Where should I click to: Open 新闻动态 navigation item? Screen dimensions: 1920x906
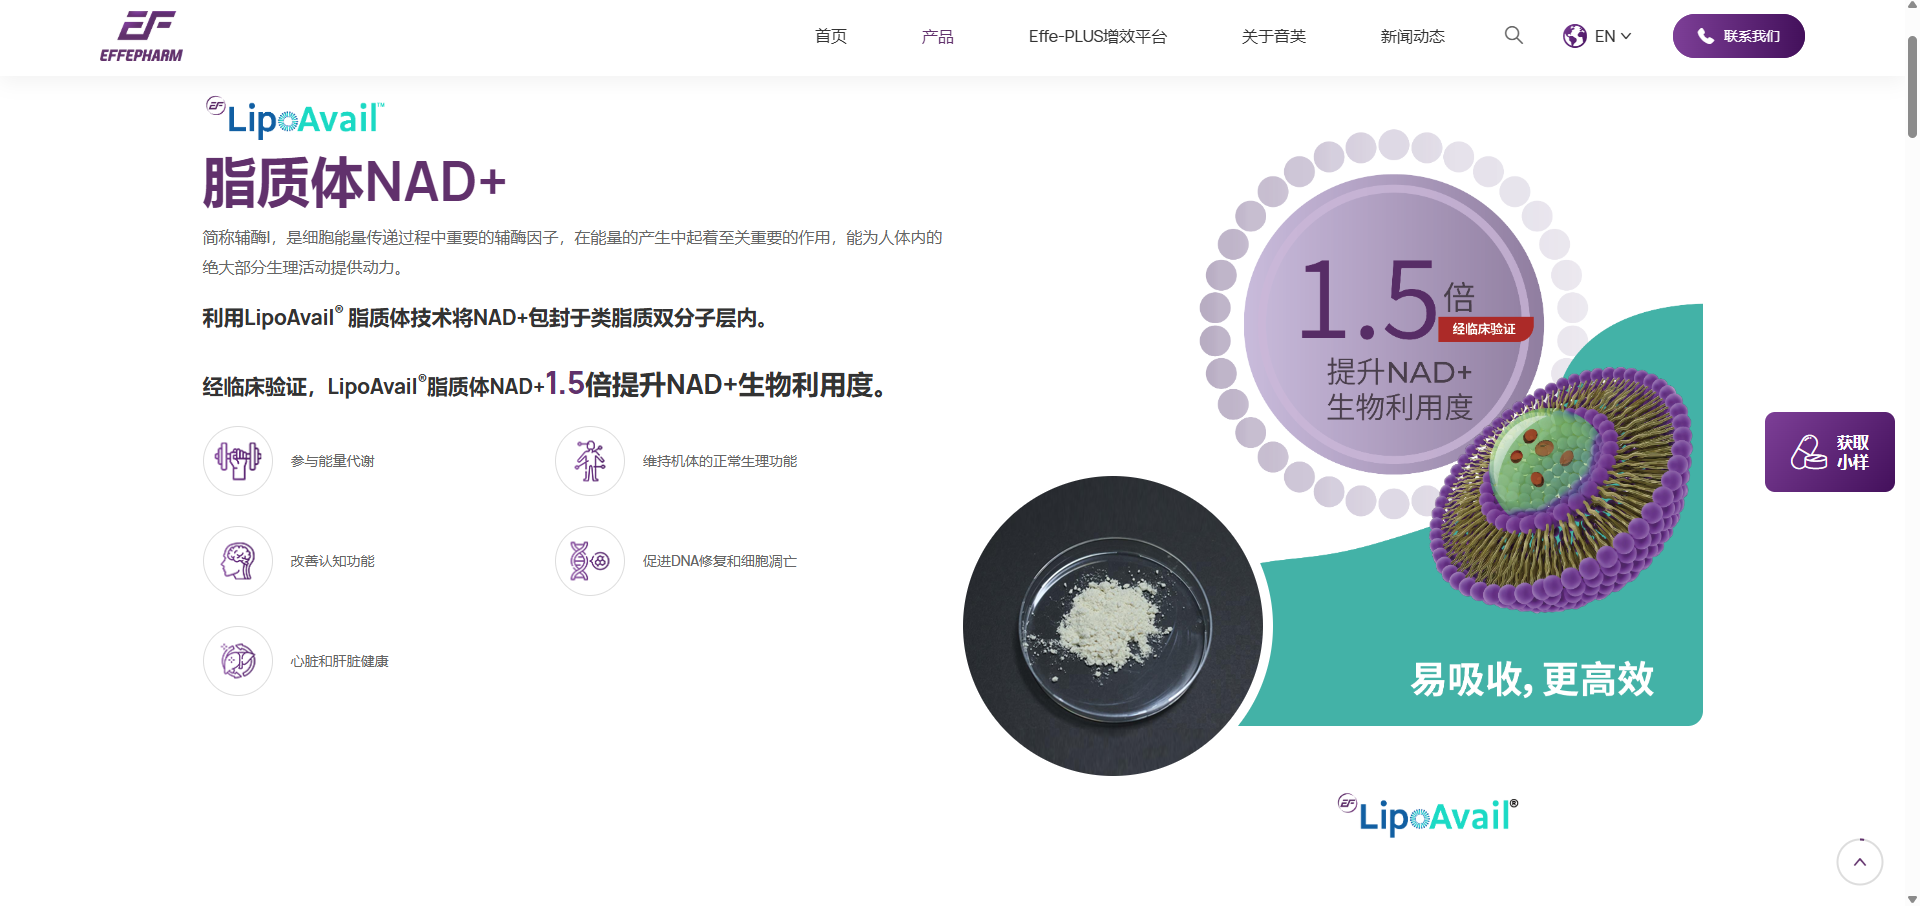(1412, 36)
